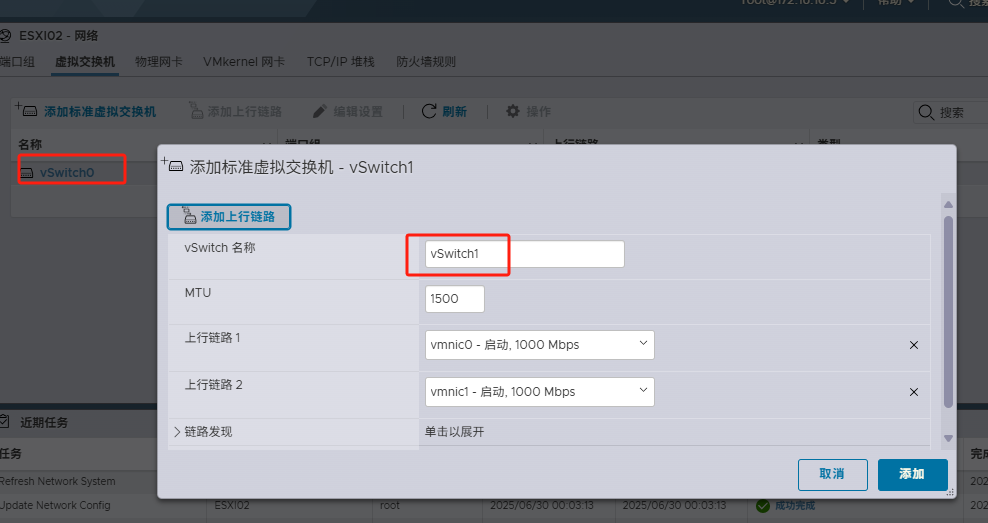The height and width of the screenshot is (523, 988).
Task: Click the refresh (刷新) icon
Action: click(x=429, y=111)
